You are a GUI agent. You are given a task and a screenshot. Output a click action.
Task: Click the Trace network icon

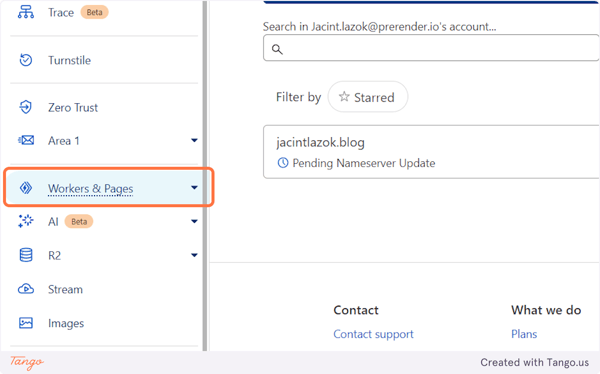click(x=26, y=12)
